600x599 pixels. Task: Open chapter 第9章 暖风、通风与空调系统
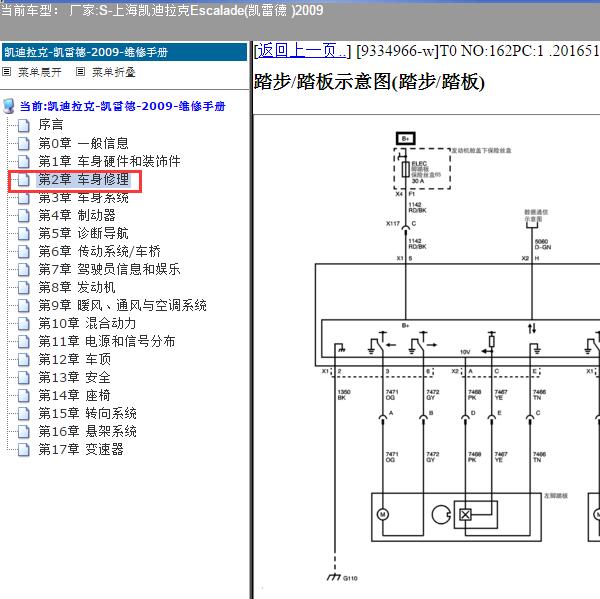click(122, 305)
